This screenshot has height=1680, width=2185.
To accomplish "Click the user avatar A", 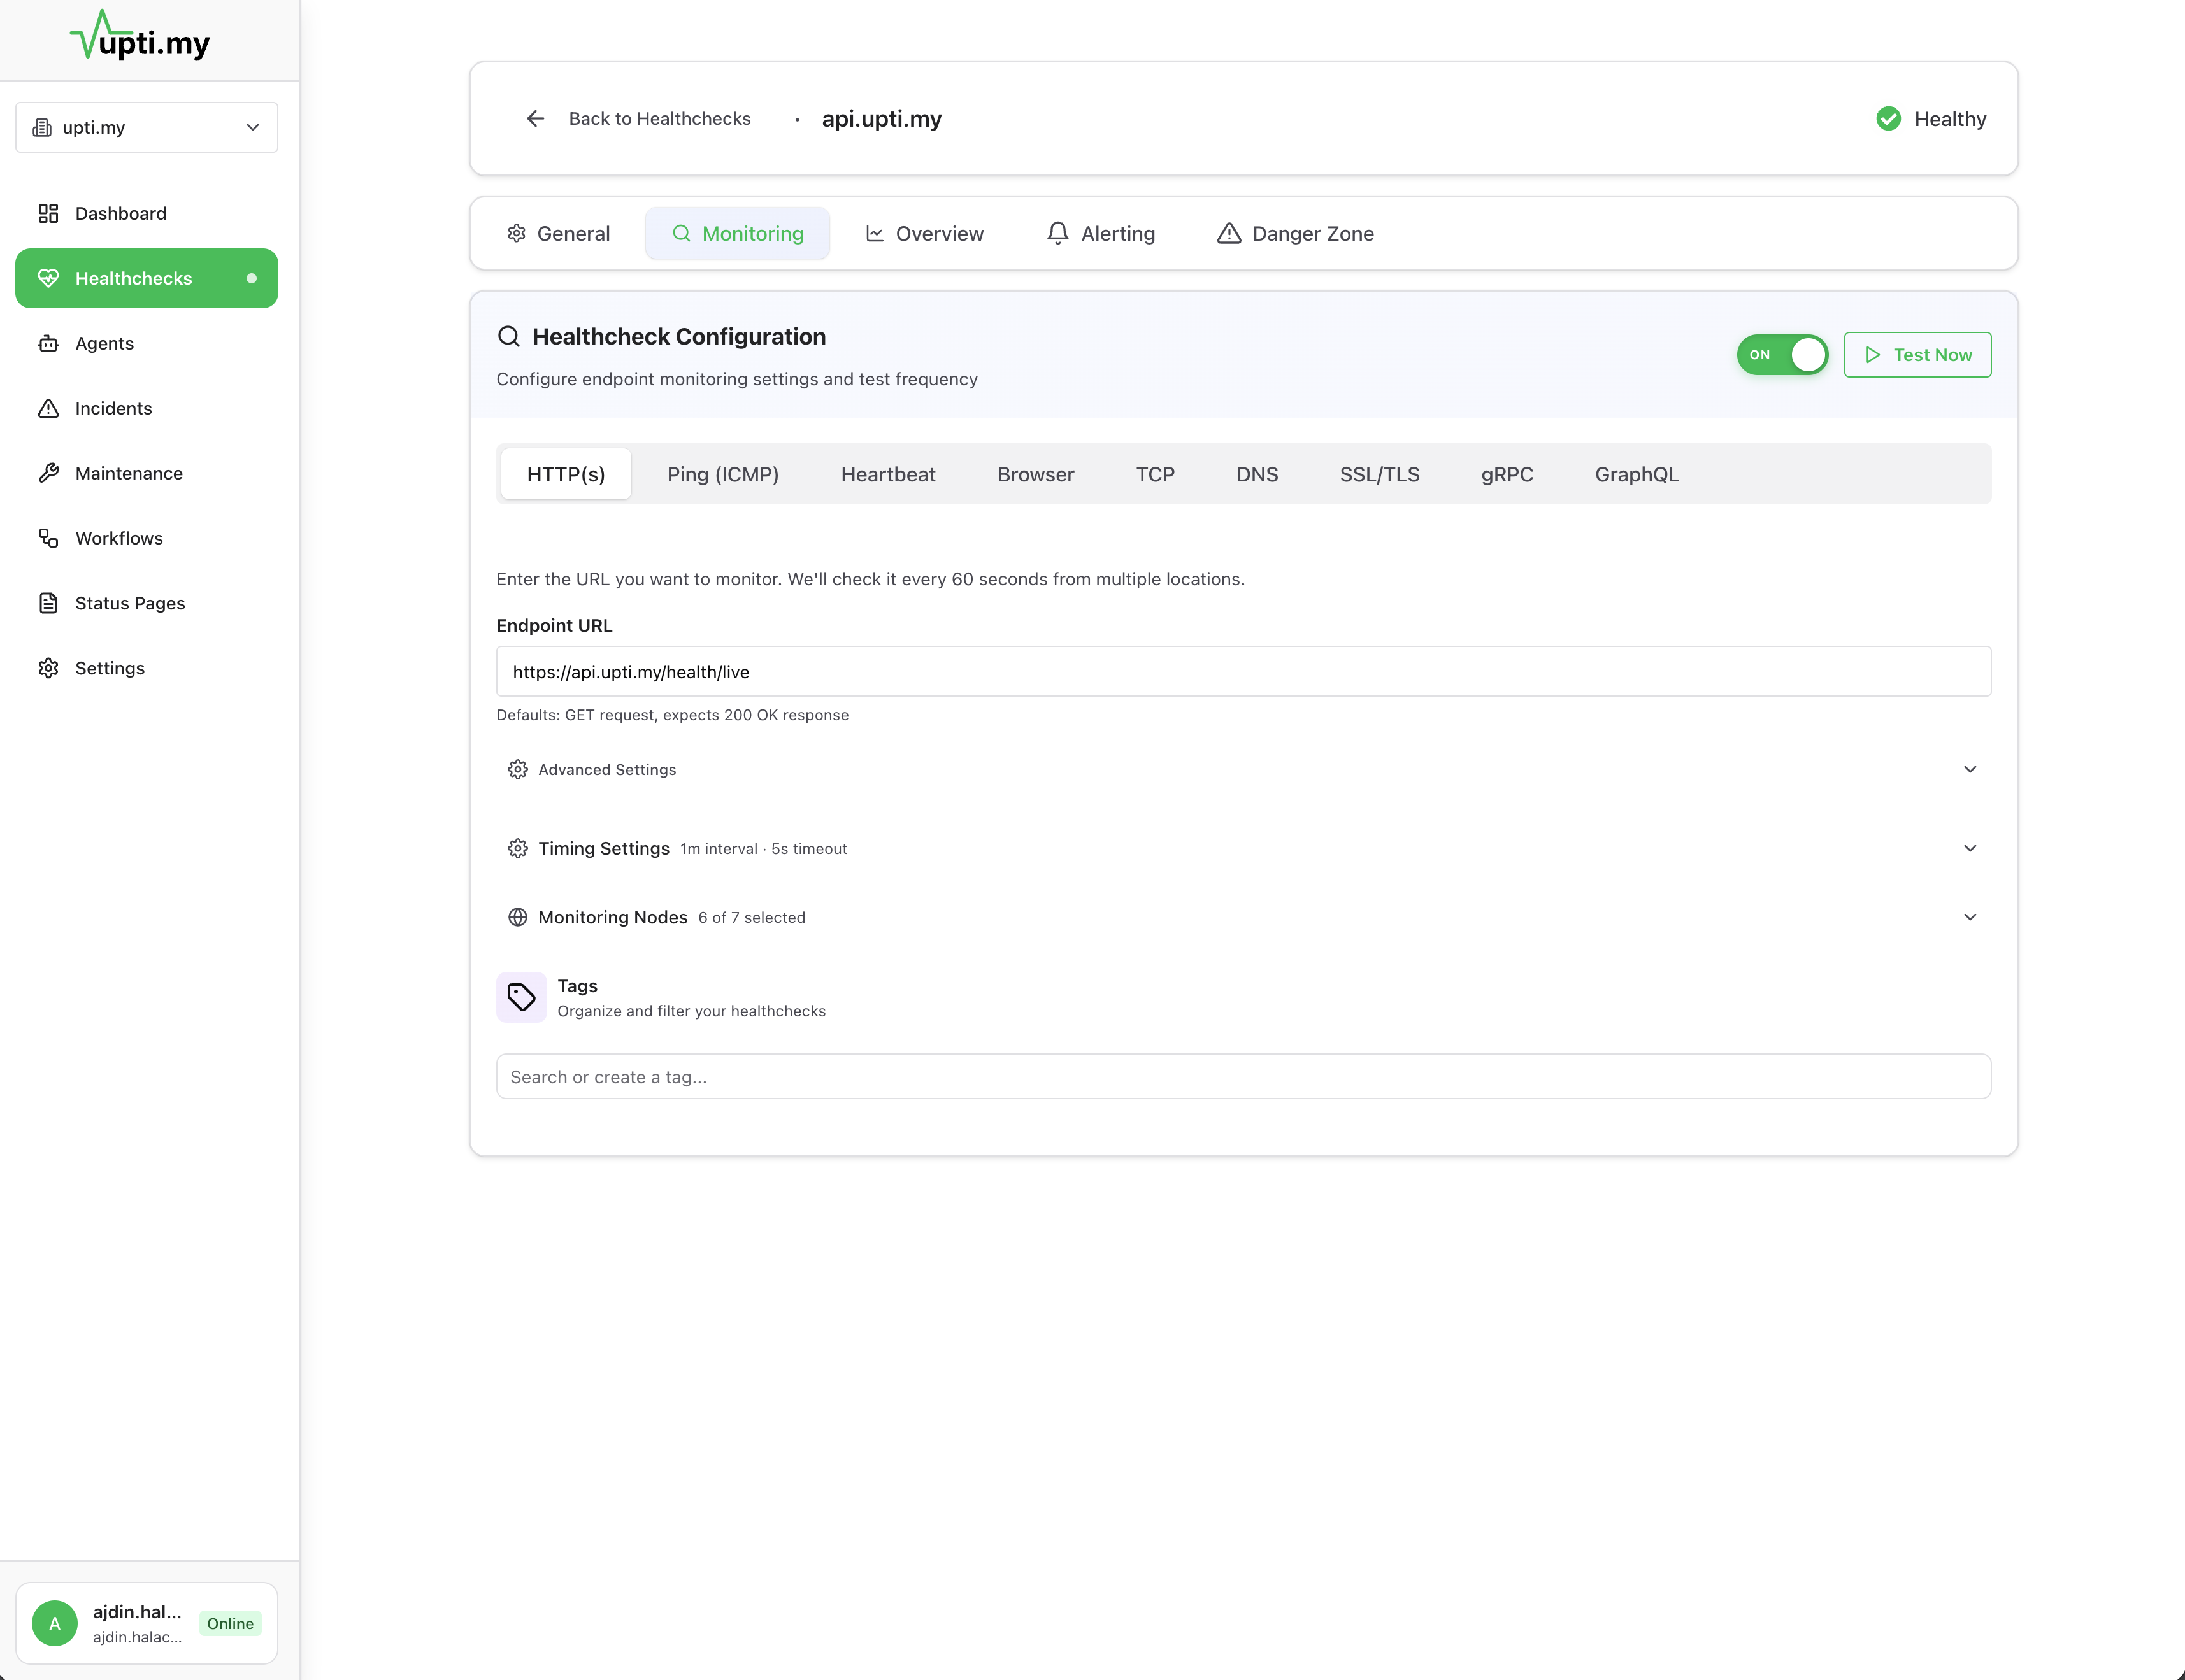I will click(x=55, y=1623).
